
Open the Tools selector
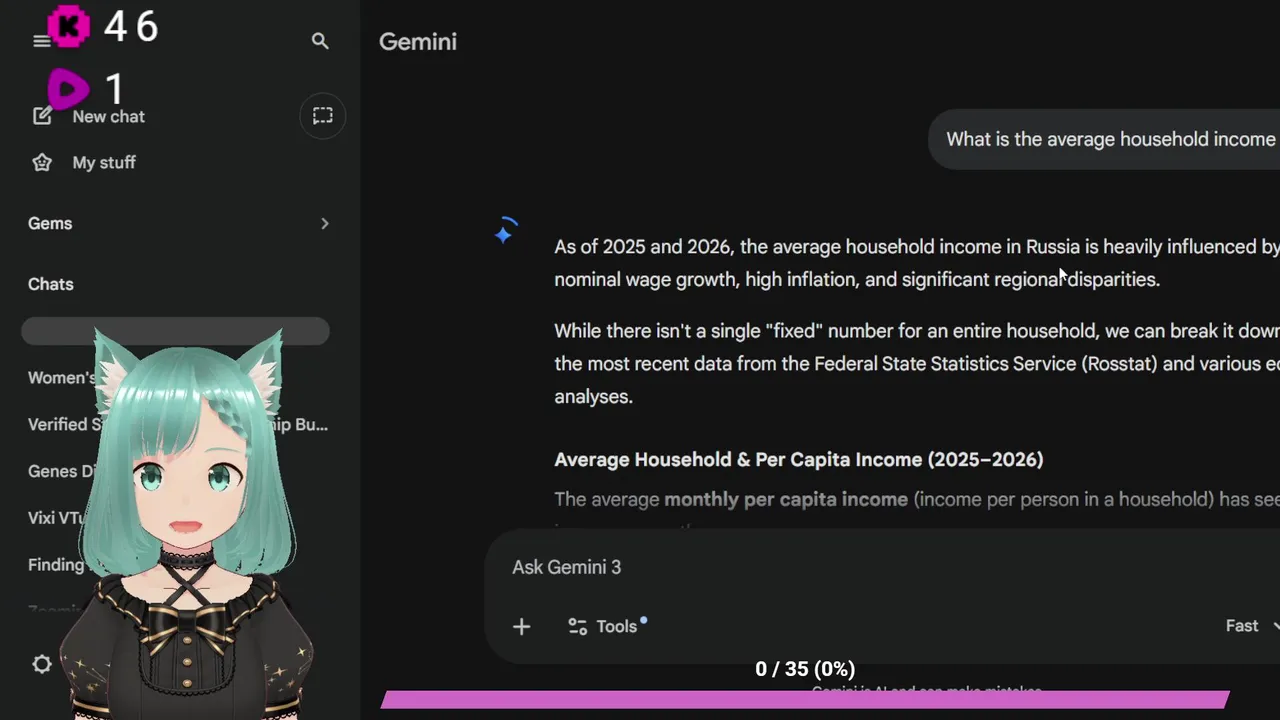(x=606, y=626)
